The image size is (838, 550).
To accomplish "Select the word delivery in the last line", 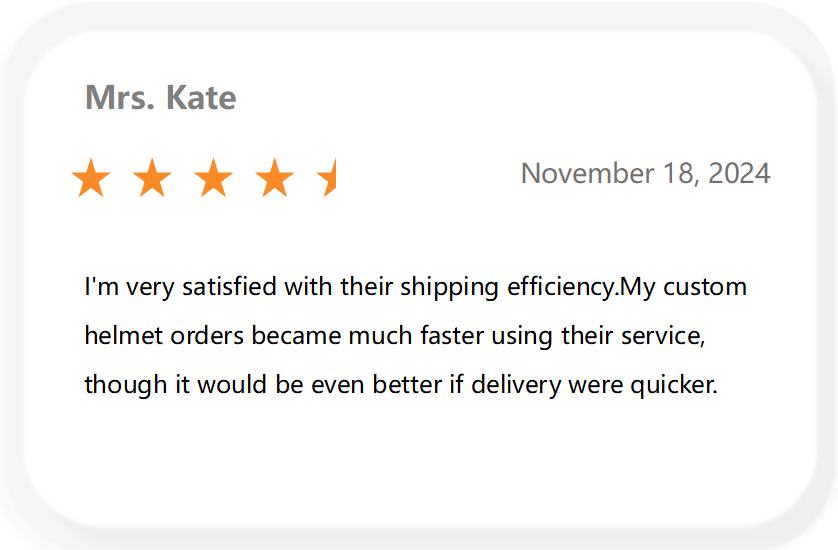I will point(516,385).
